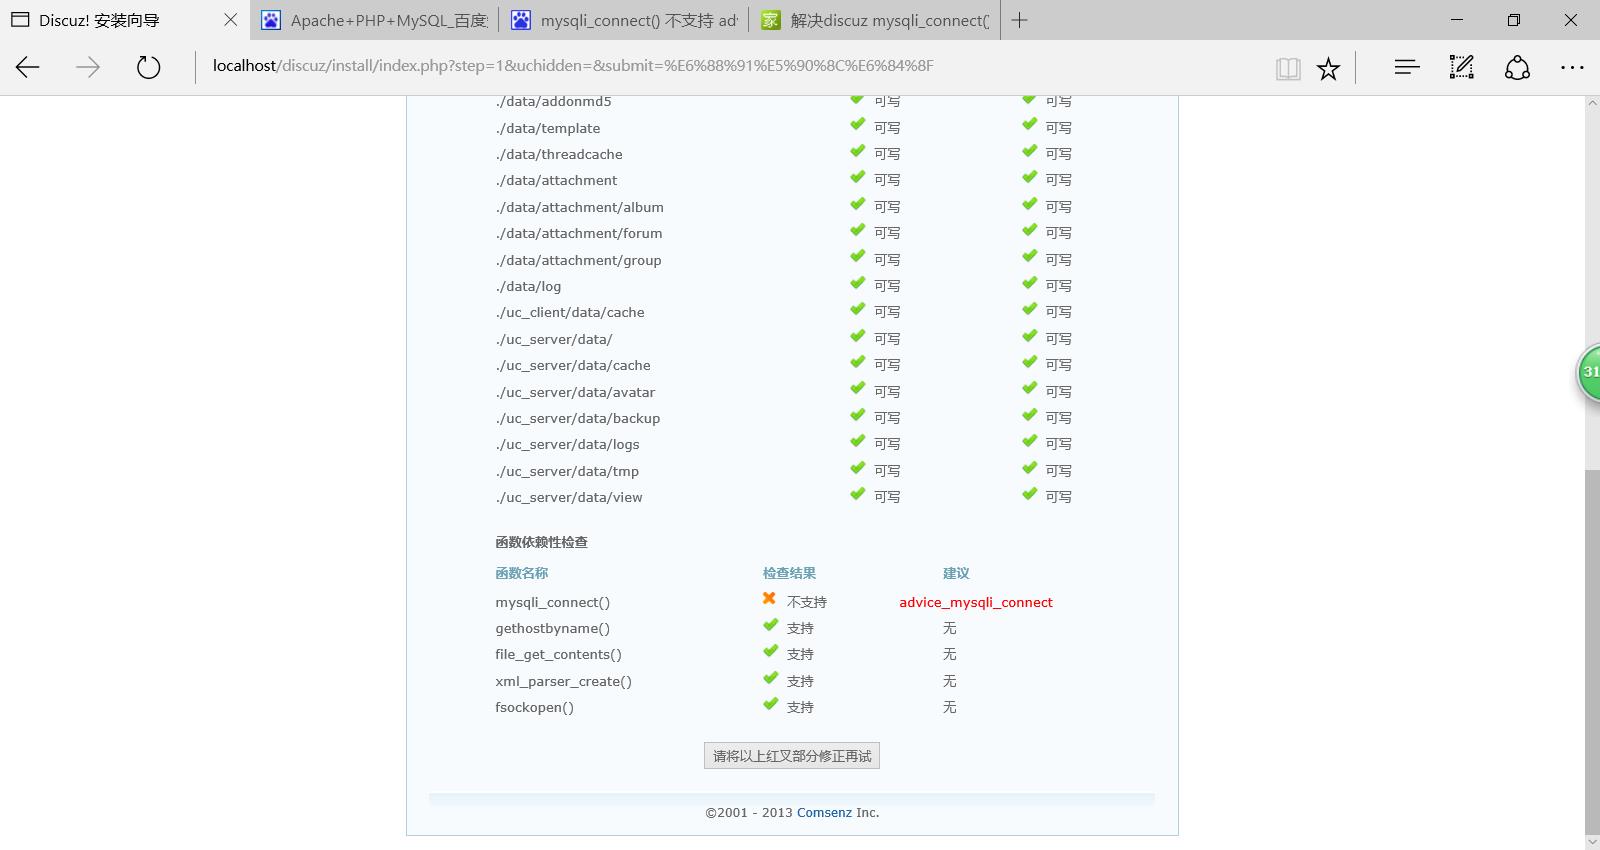
Task: Refresh the Discuz install page
Action: (x=148, y=67)
